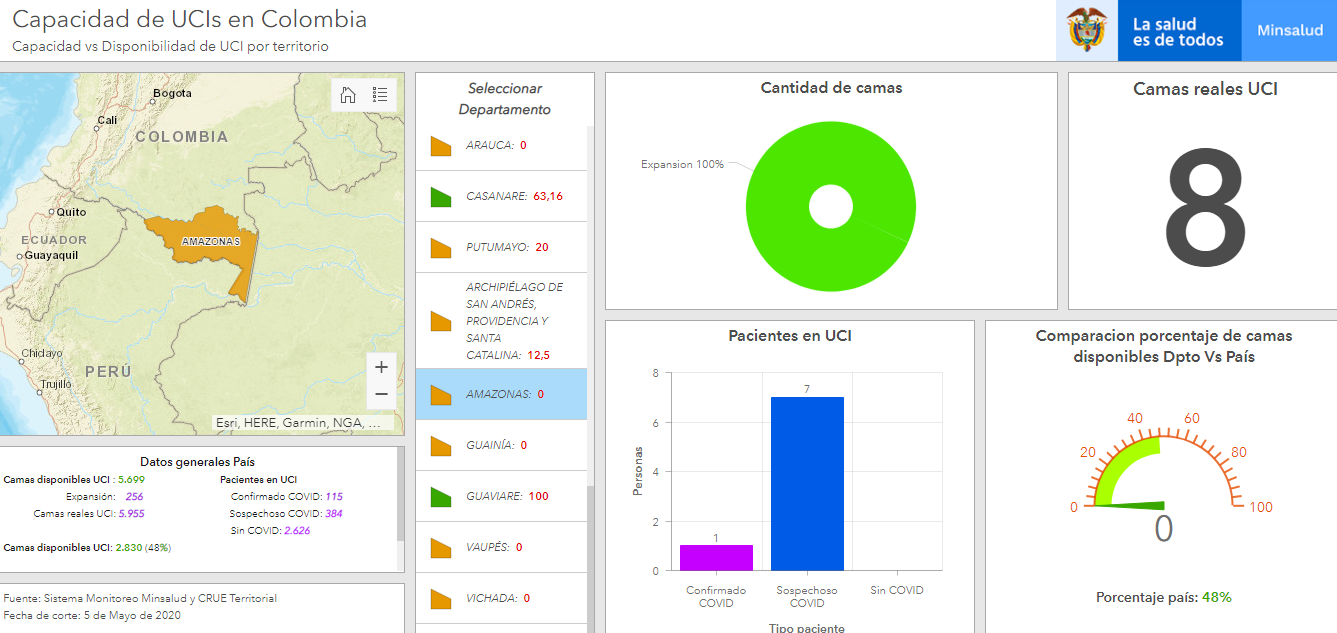Click the map home extent icon

(x=348, y=95)
